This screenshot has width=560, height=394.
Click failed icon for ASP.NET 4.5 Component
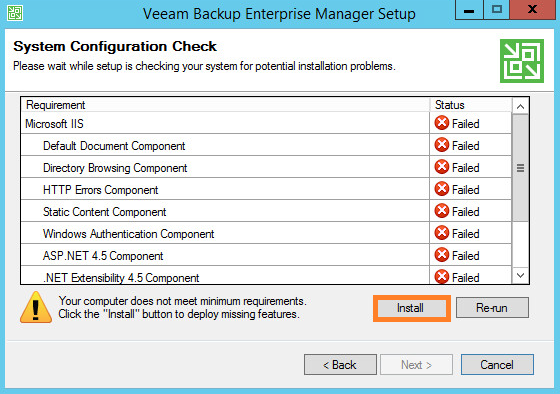[x=442, y=255]
